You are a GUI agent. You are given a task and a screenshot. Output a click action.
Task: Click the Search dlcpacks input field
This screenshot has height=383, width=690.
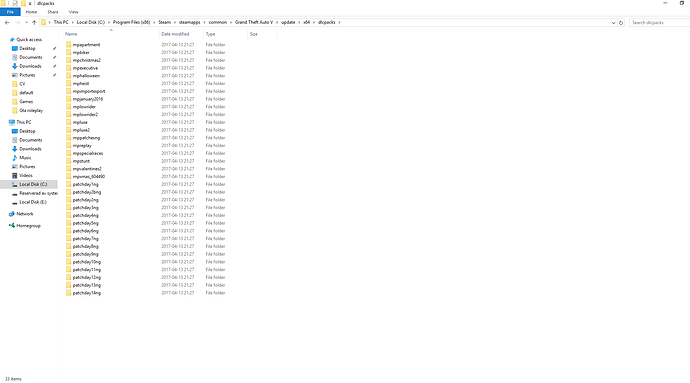click(660, 22)
